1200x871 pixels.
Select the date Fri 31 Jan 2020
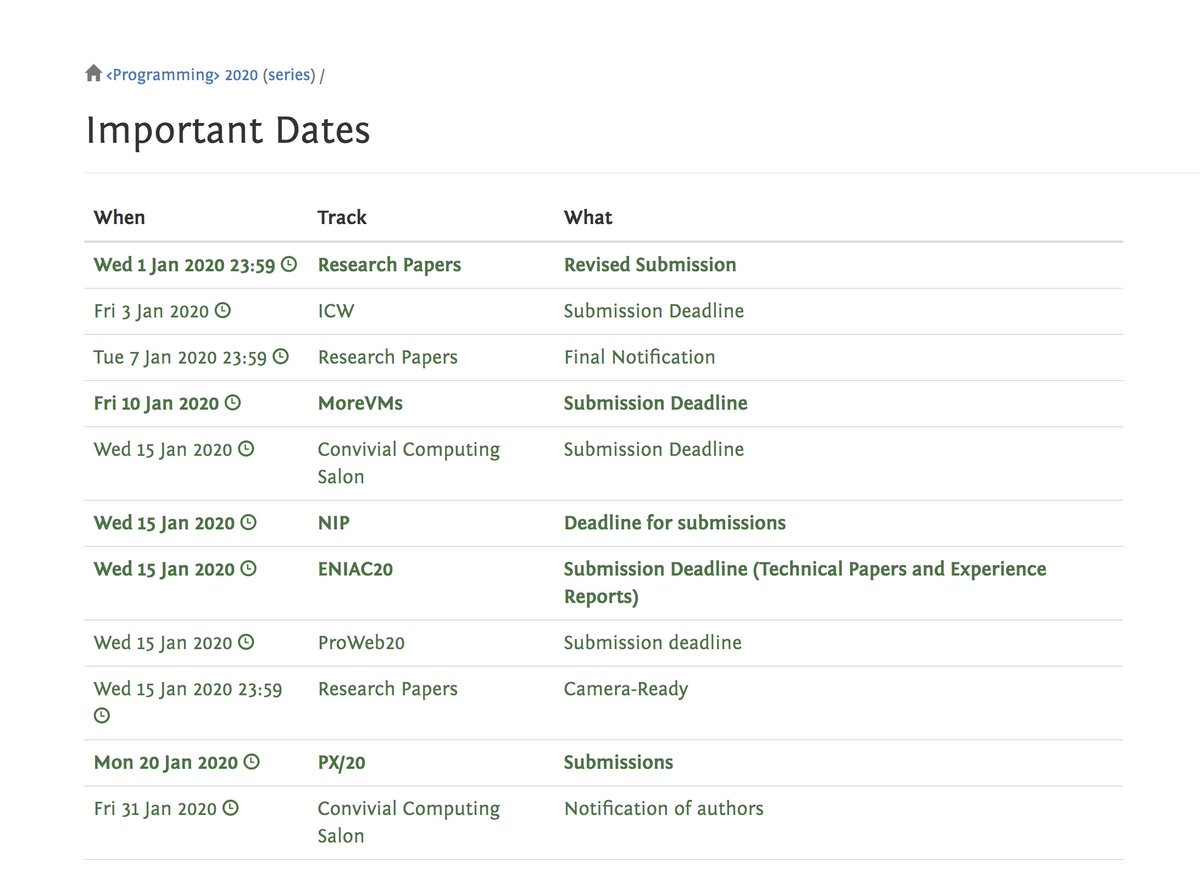click(x=155, y=809)
